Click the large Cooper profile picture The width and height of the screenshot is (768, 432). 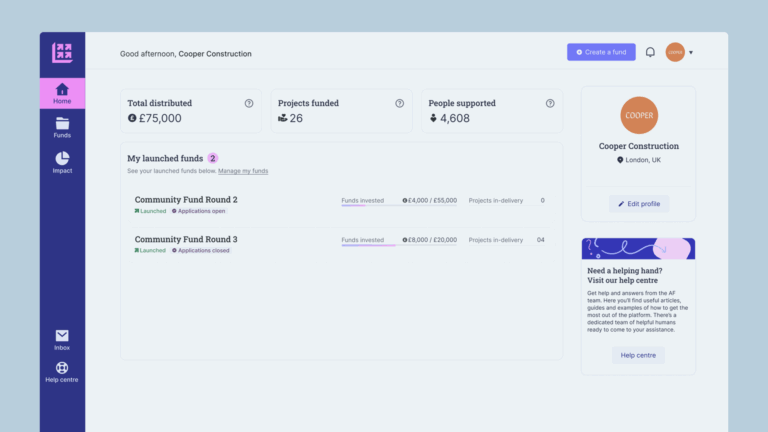[639, 115]
